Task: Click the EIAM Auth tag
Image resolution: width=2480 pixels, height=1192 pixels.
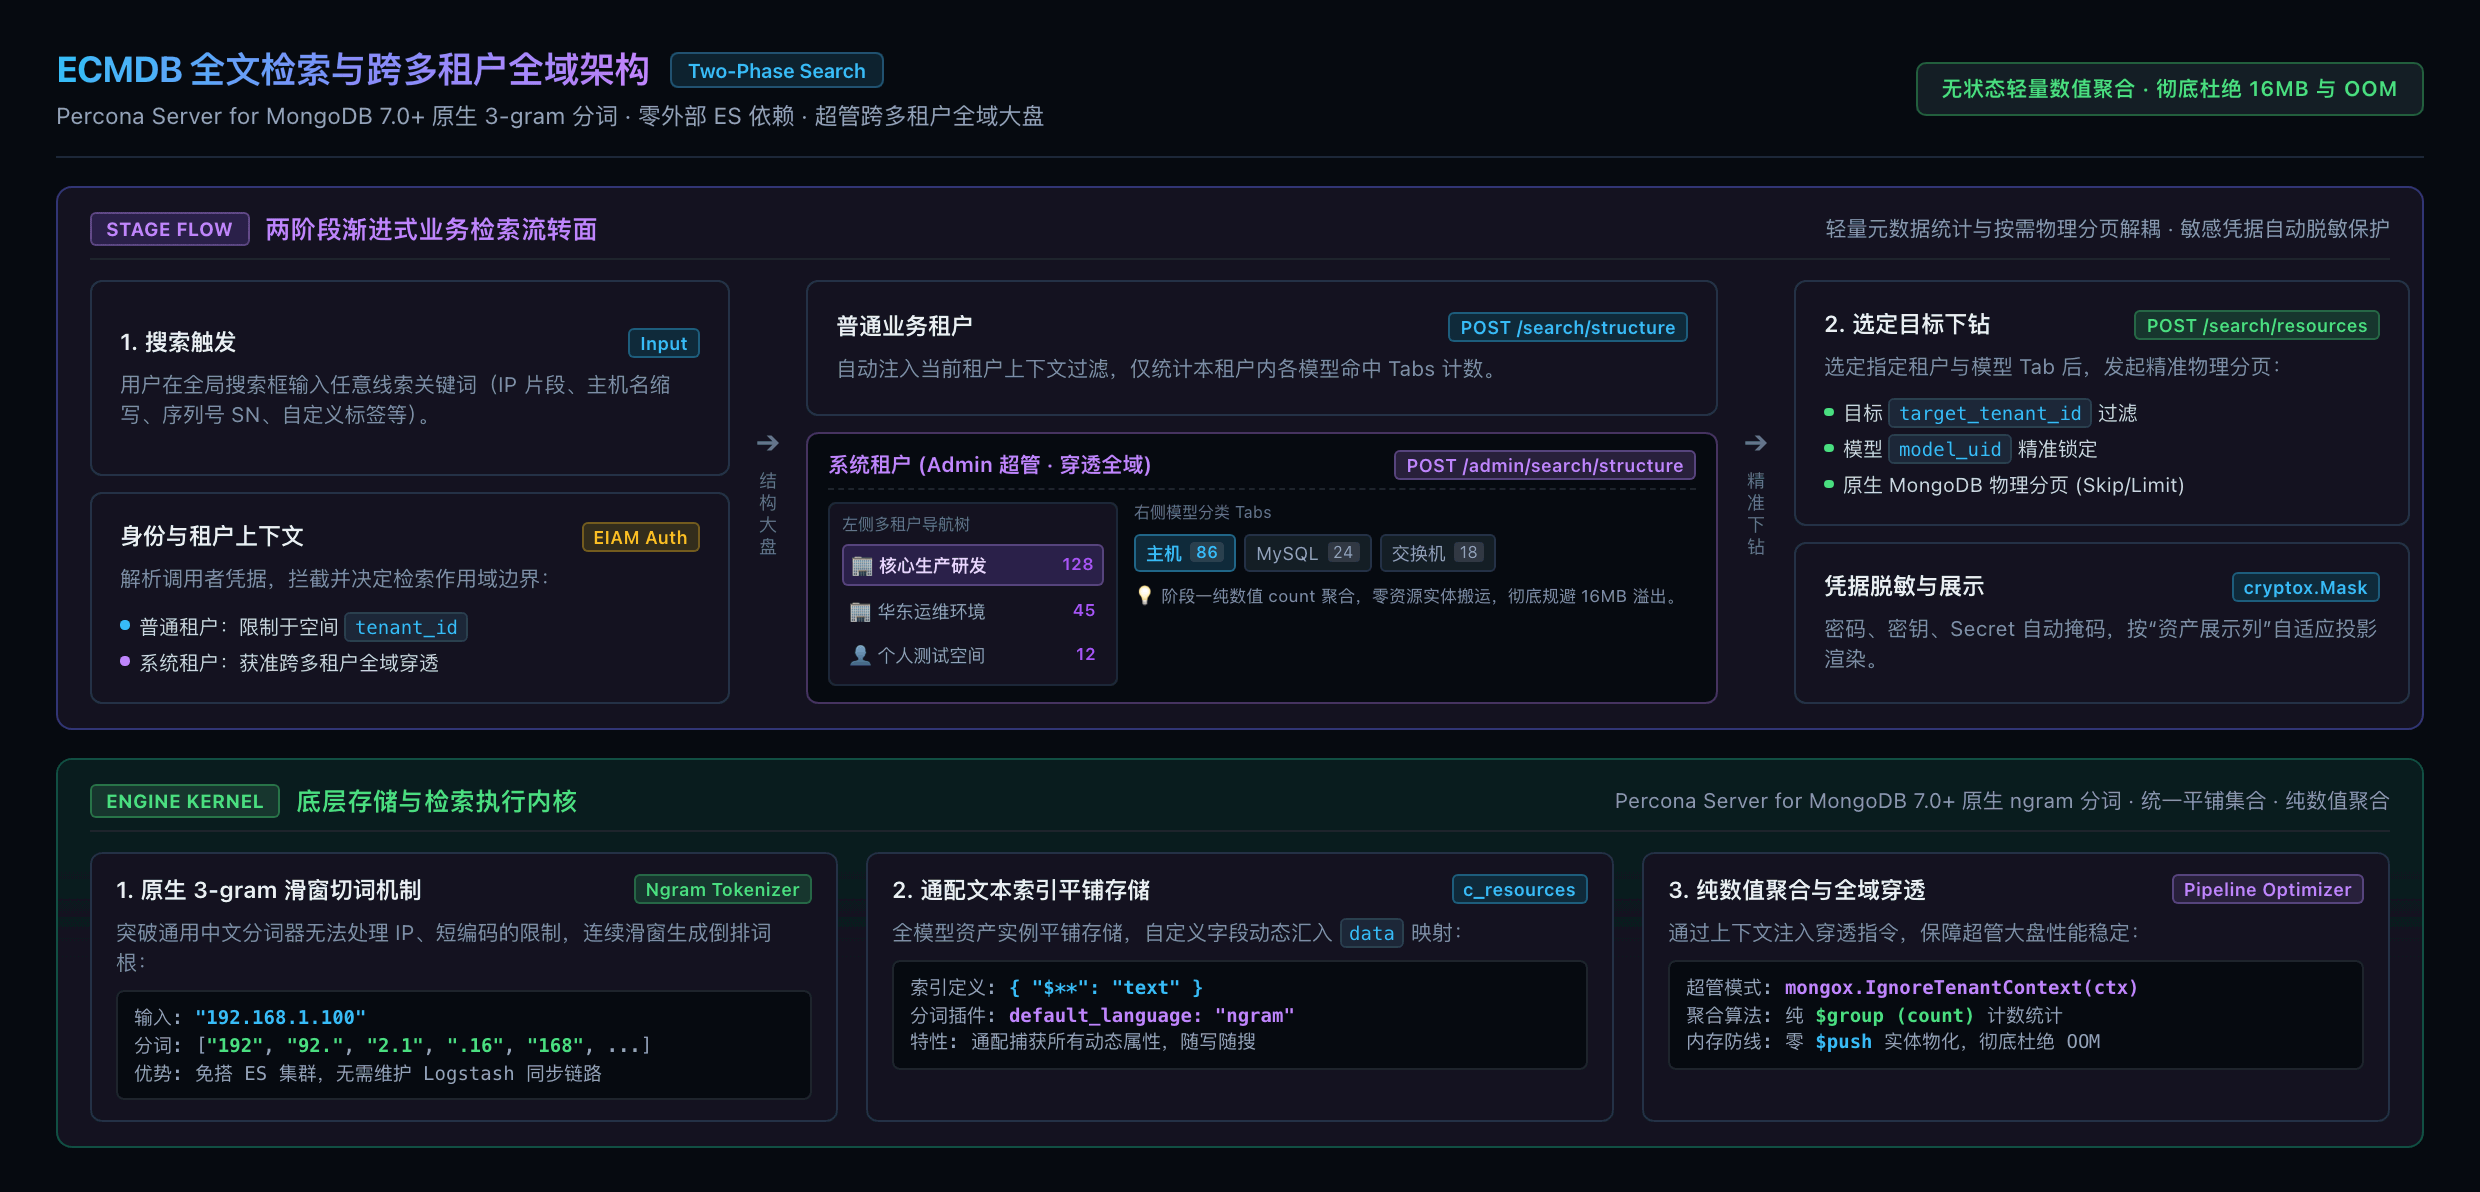Action: pos(640,537)
